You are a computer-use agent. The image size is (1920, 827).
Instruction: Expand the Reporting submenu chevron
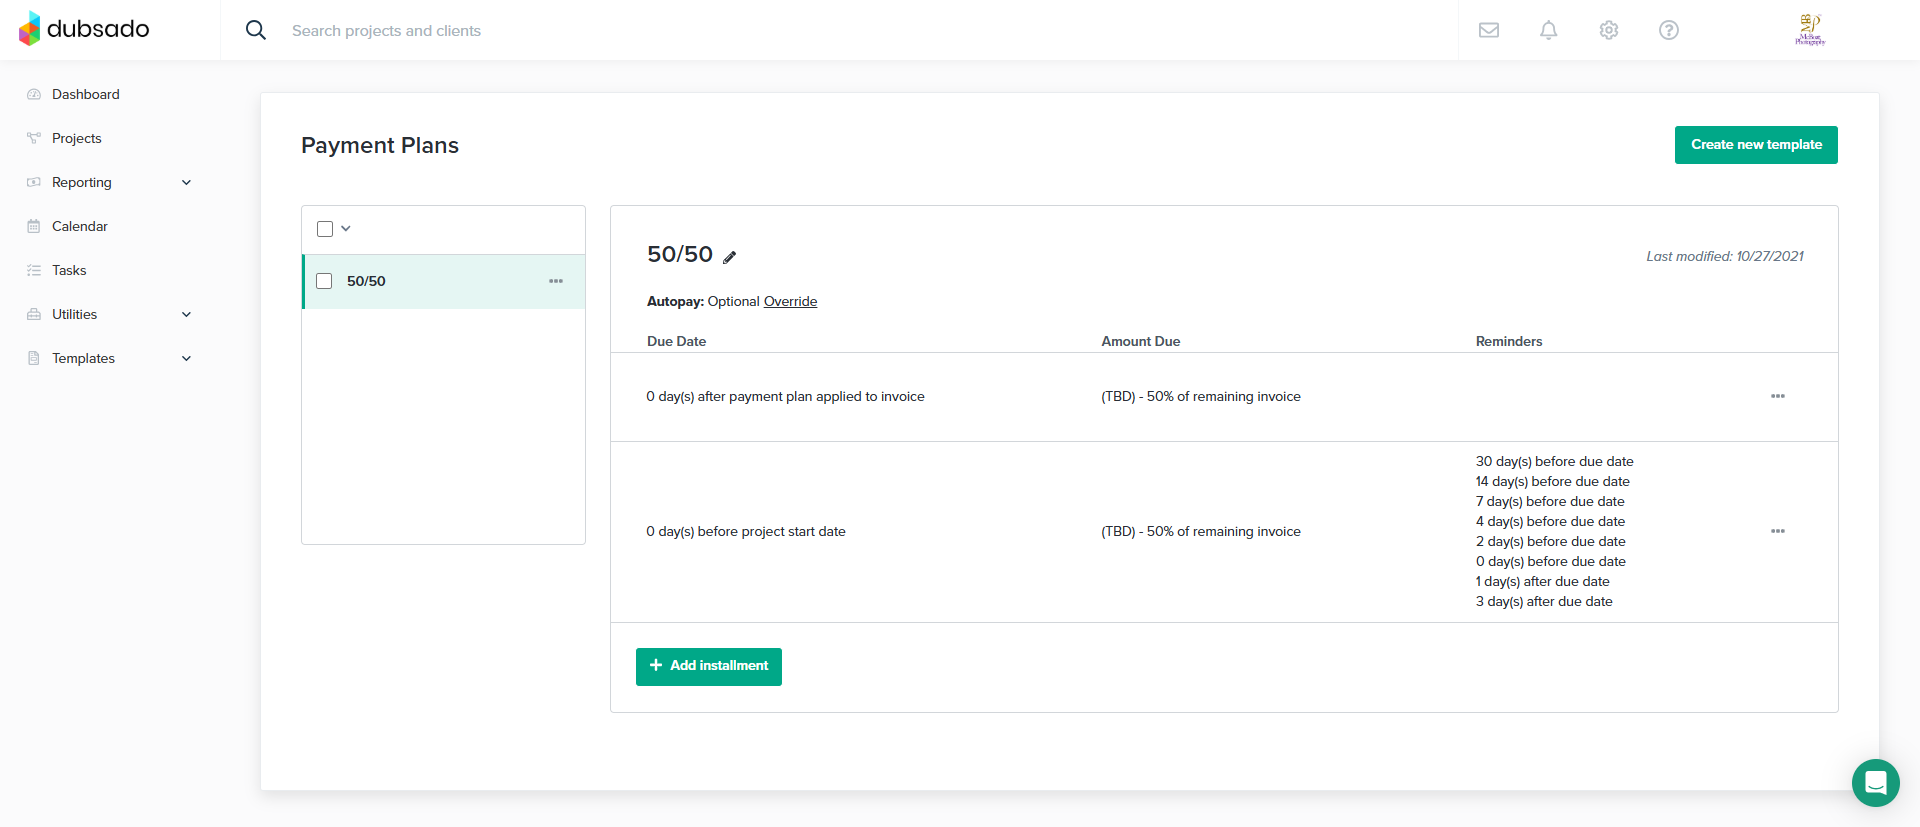tap(186, 182)
